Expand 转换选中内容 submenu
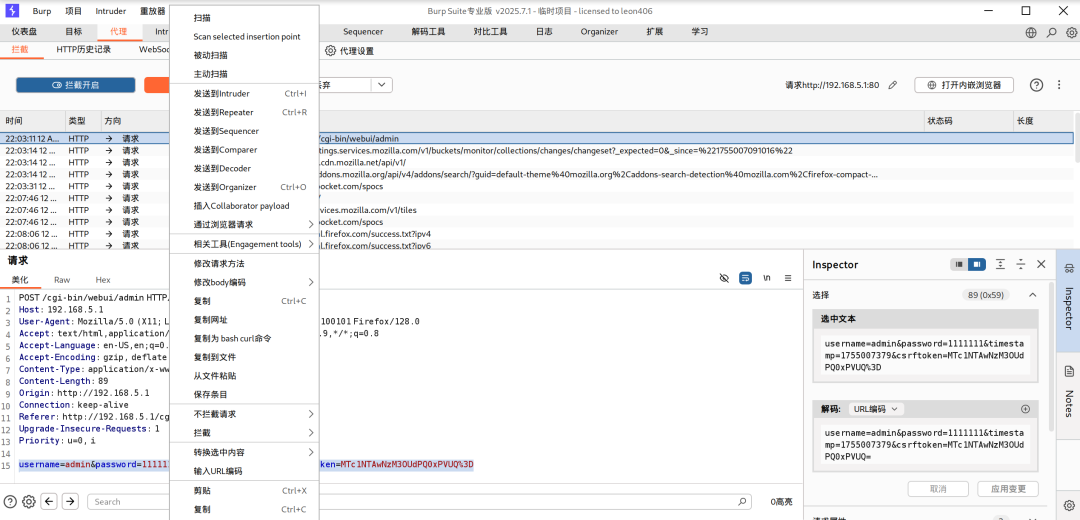The width and height of the screenshot is (1080, 520). coord(245,453)
